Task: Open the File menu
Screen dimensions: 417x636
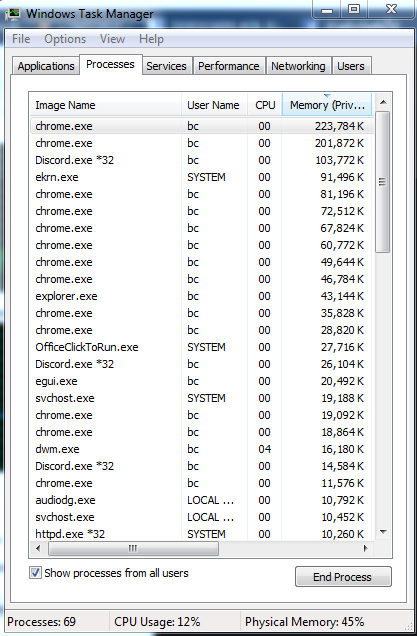Action: [21, 39]
